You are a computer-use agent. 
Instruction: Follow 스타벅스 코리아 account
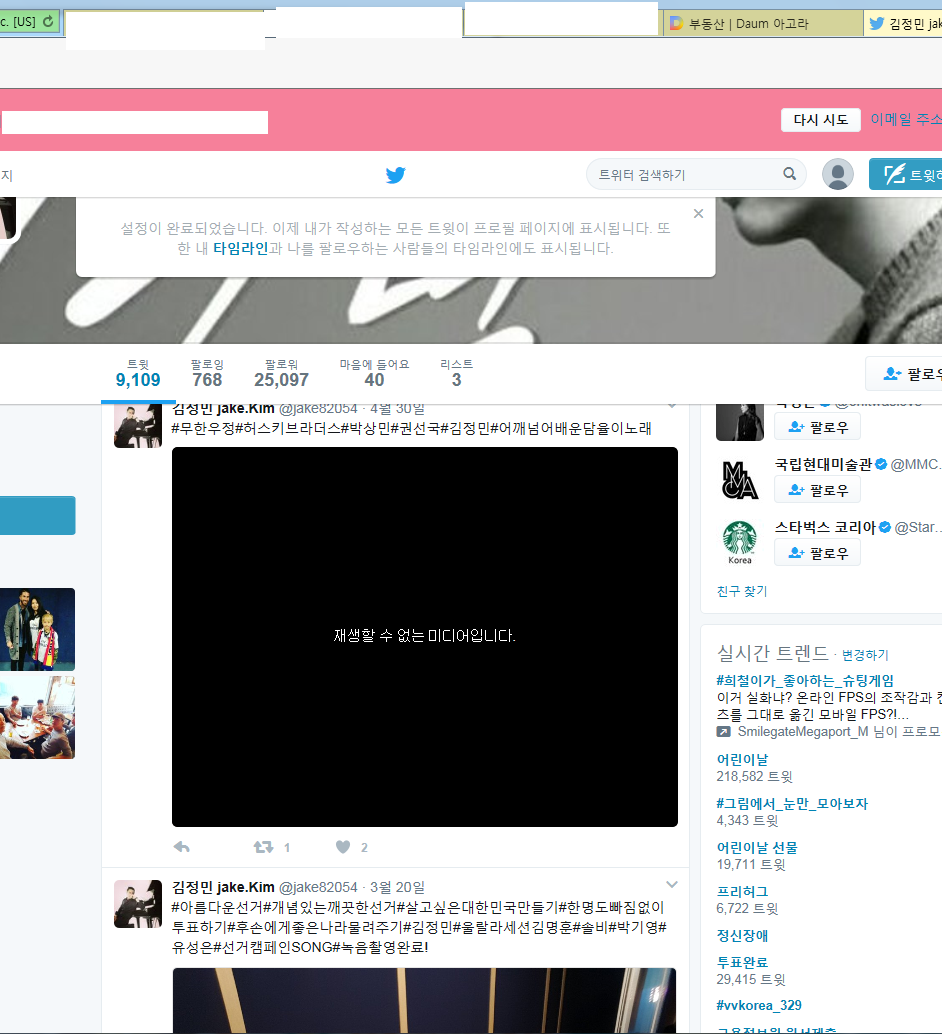pos(817,553)
